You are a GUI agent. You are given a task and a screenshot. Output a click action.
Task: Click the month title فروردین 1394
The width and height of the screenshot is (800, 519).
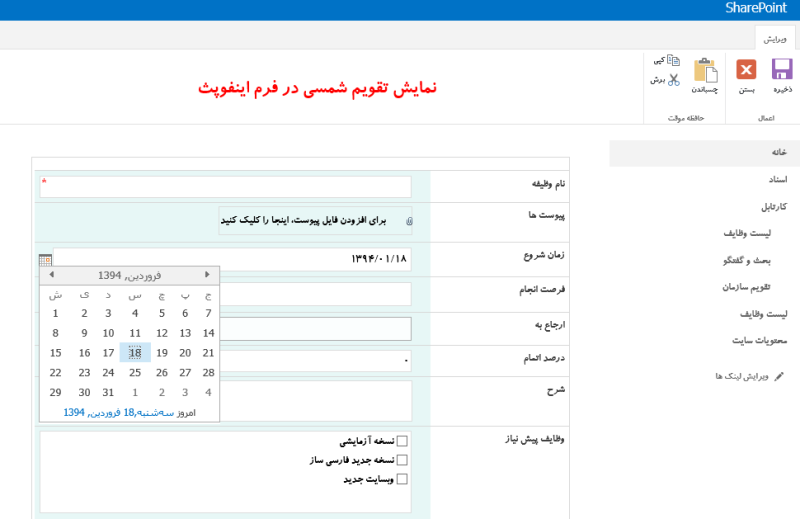(130, 276)
